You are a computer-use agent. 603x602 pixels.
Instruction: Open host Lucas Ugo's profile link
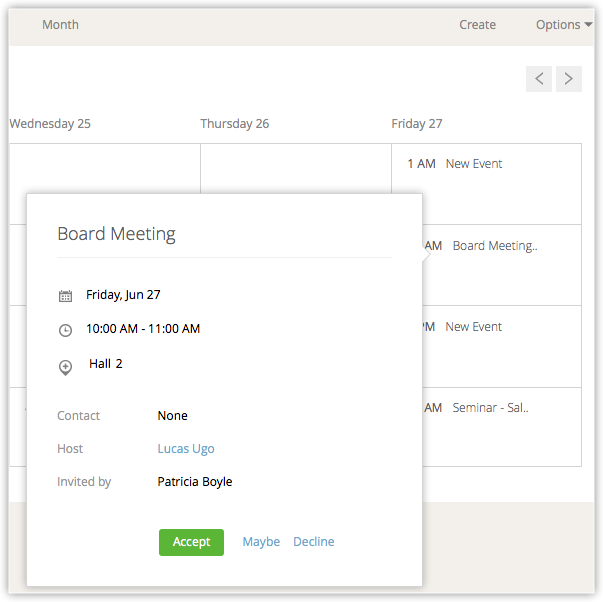tap(186, 449)
